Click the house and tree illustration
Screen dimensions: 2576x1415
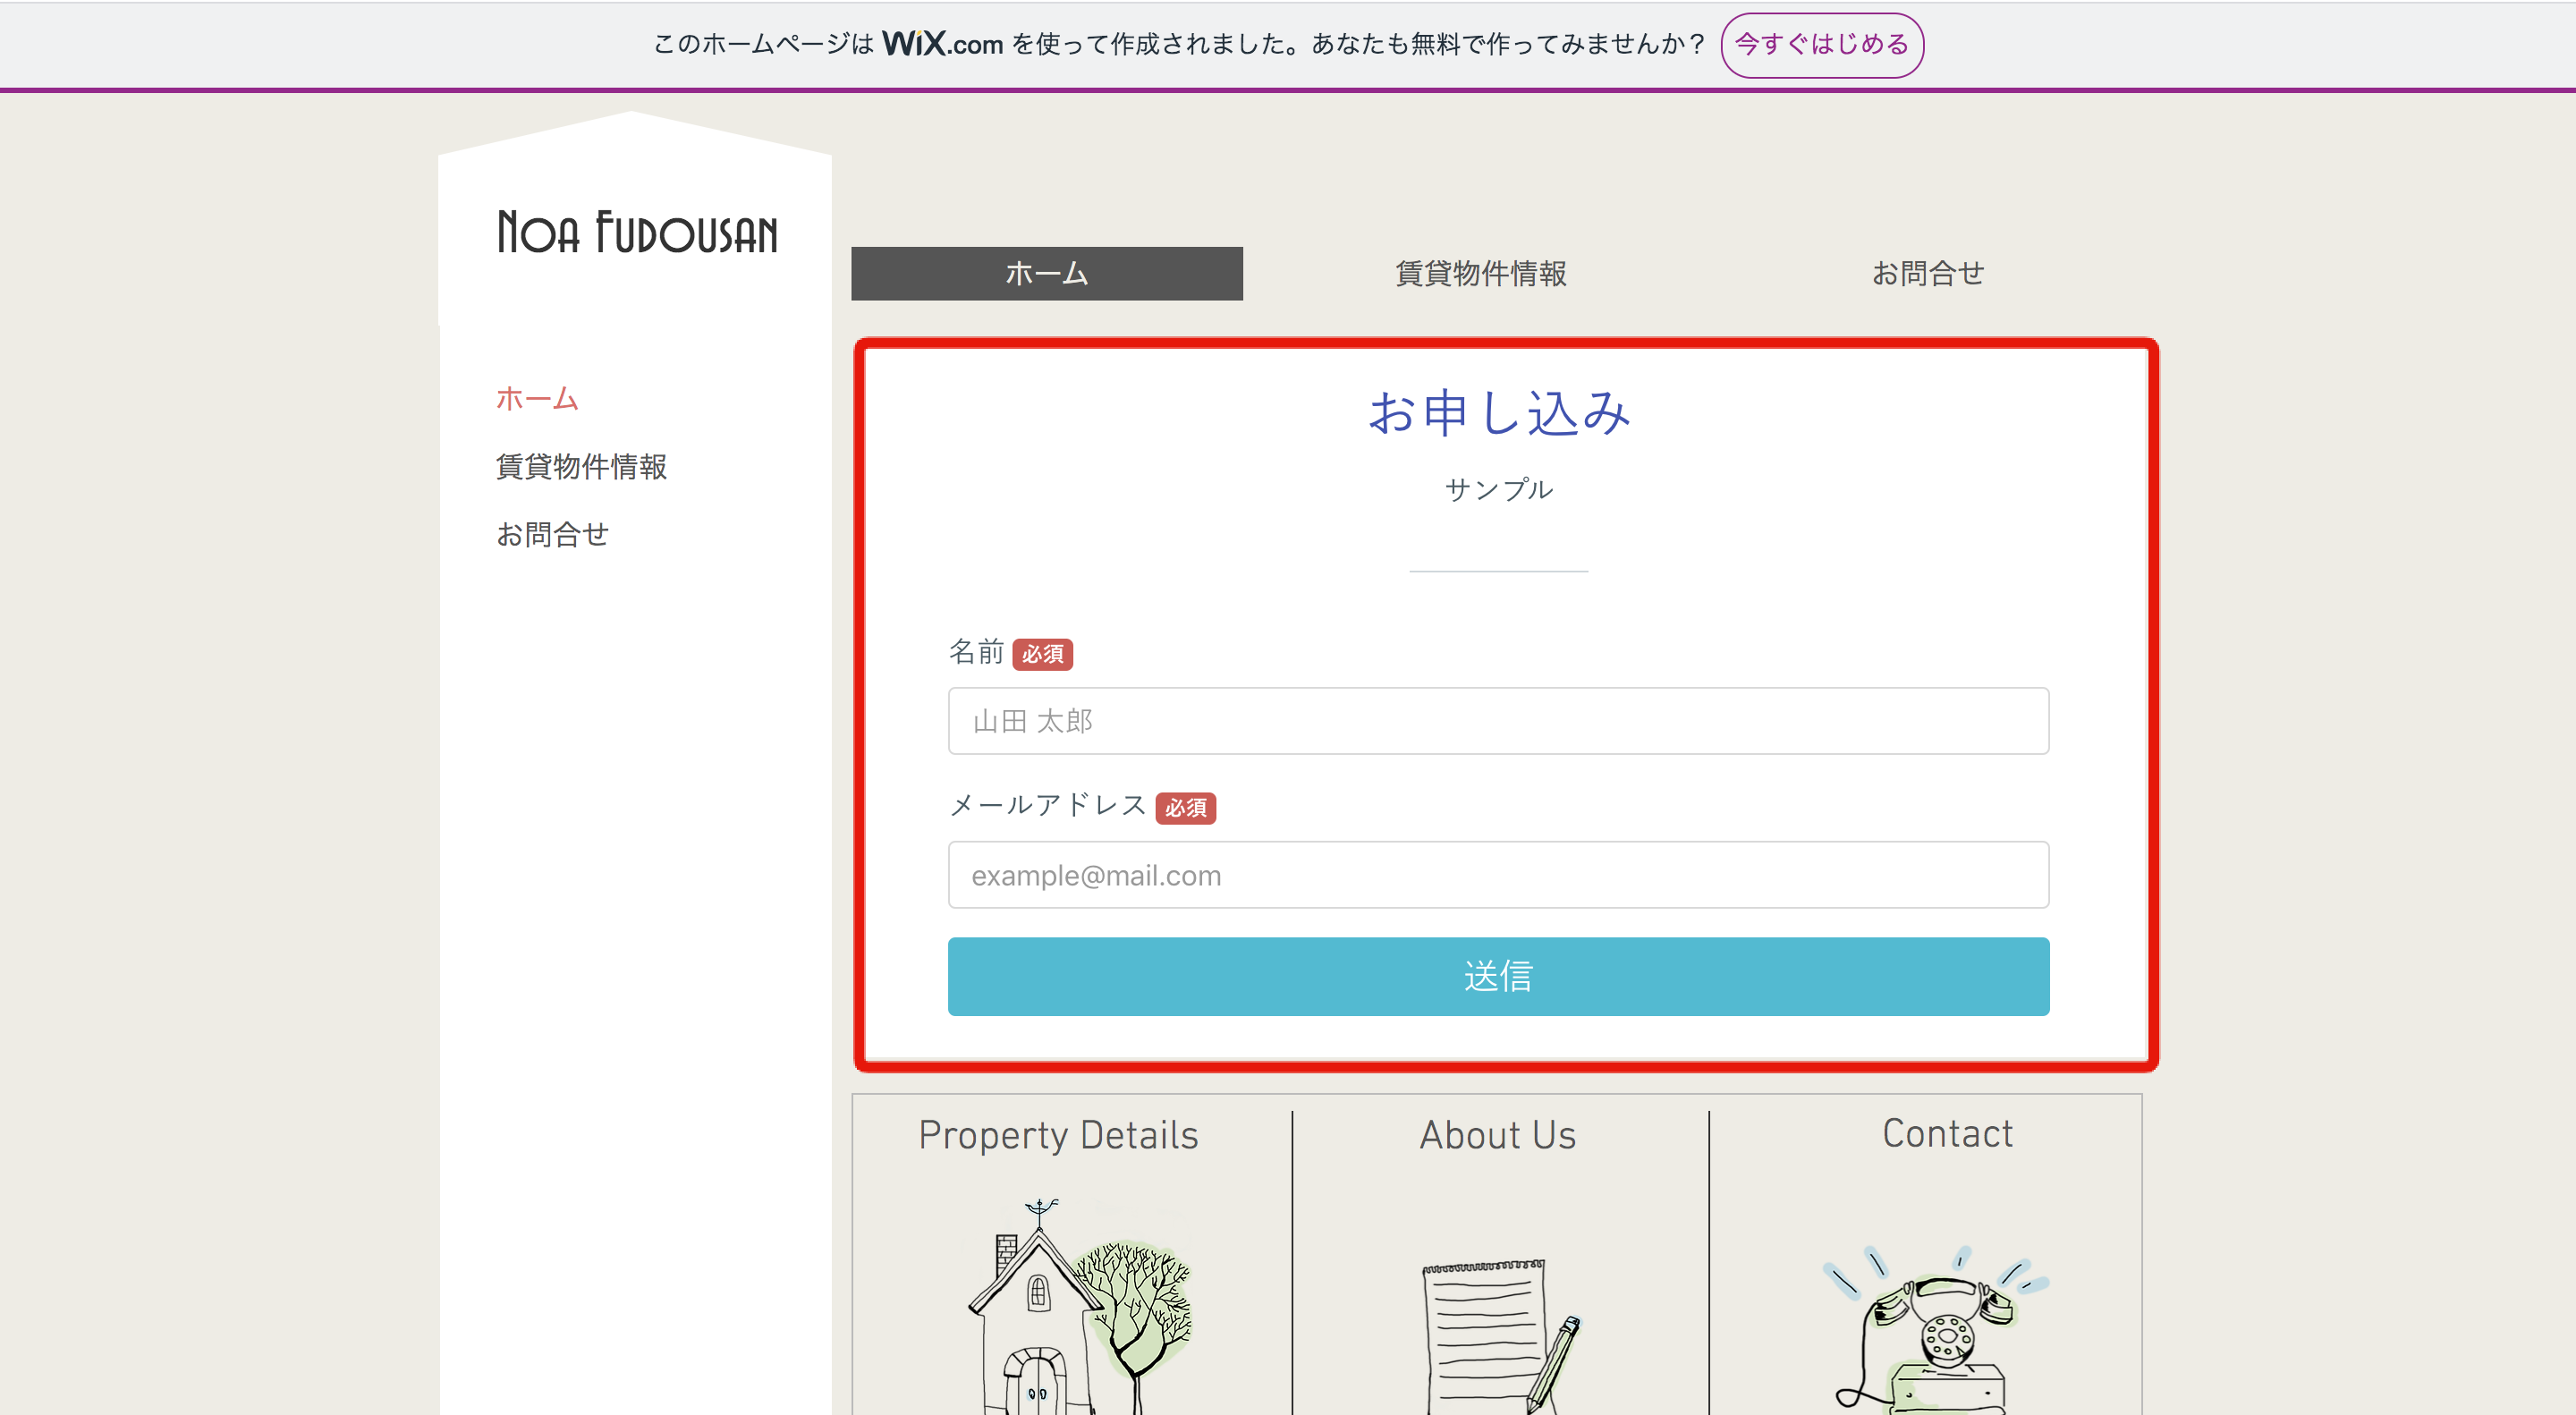(x=1080, y=1306)
